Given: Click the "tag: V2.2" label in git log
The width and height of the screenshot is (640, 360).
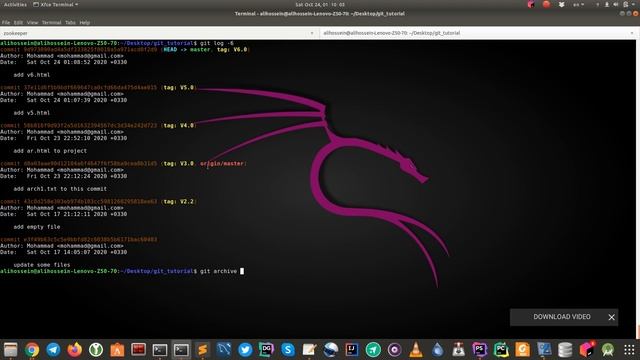Looking at the screenshot, I should coord(178,201).
